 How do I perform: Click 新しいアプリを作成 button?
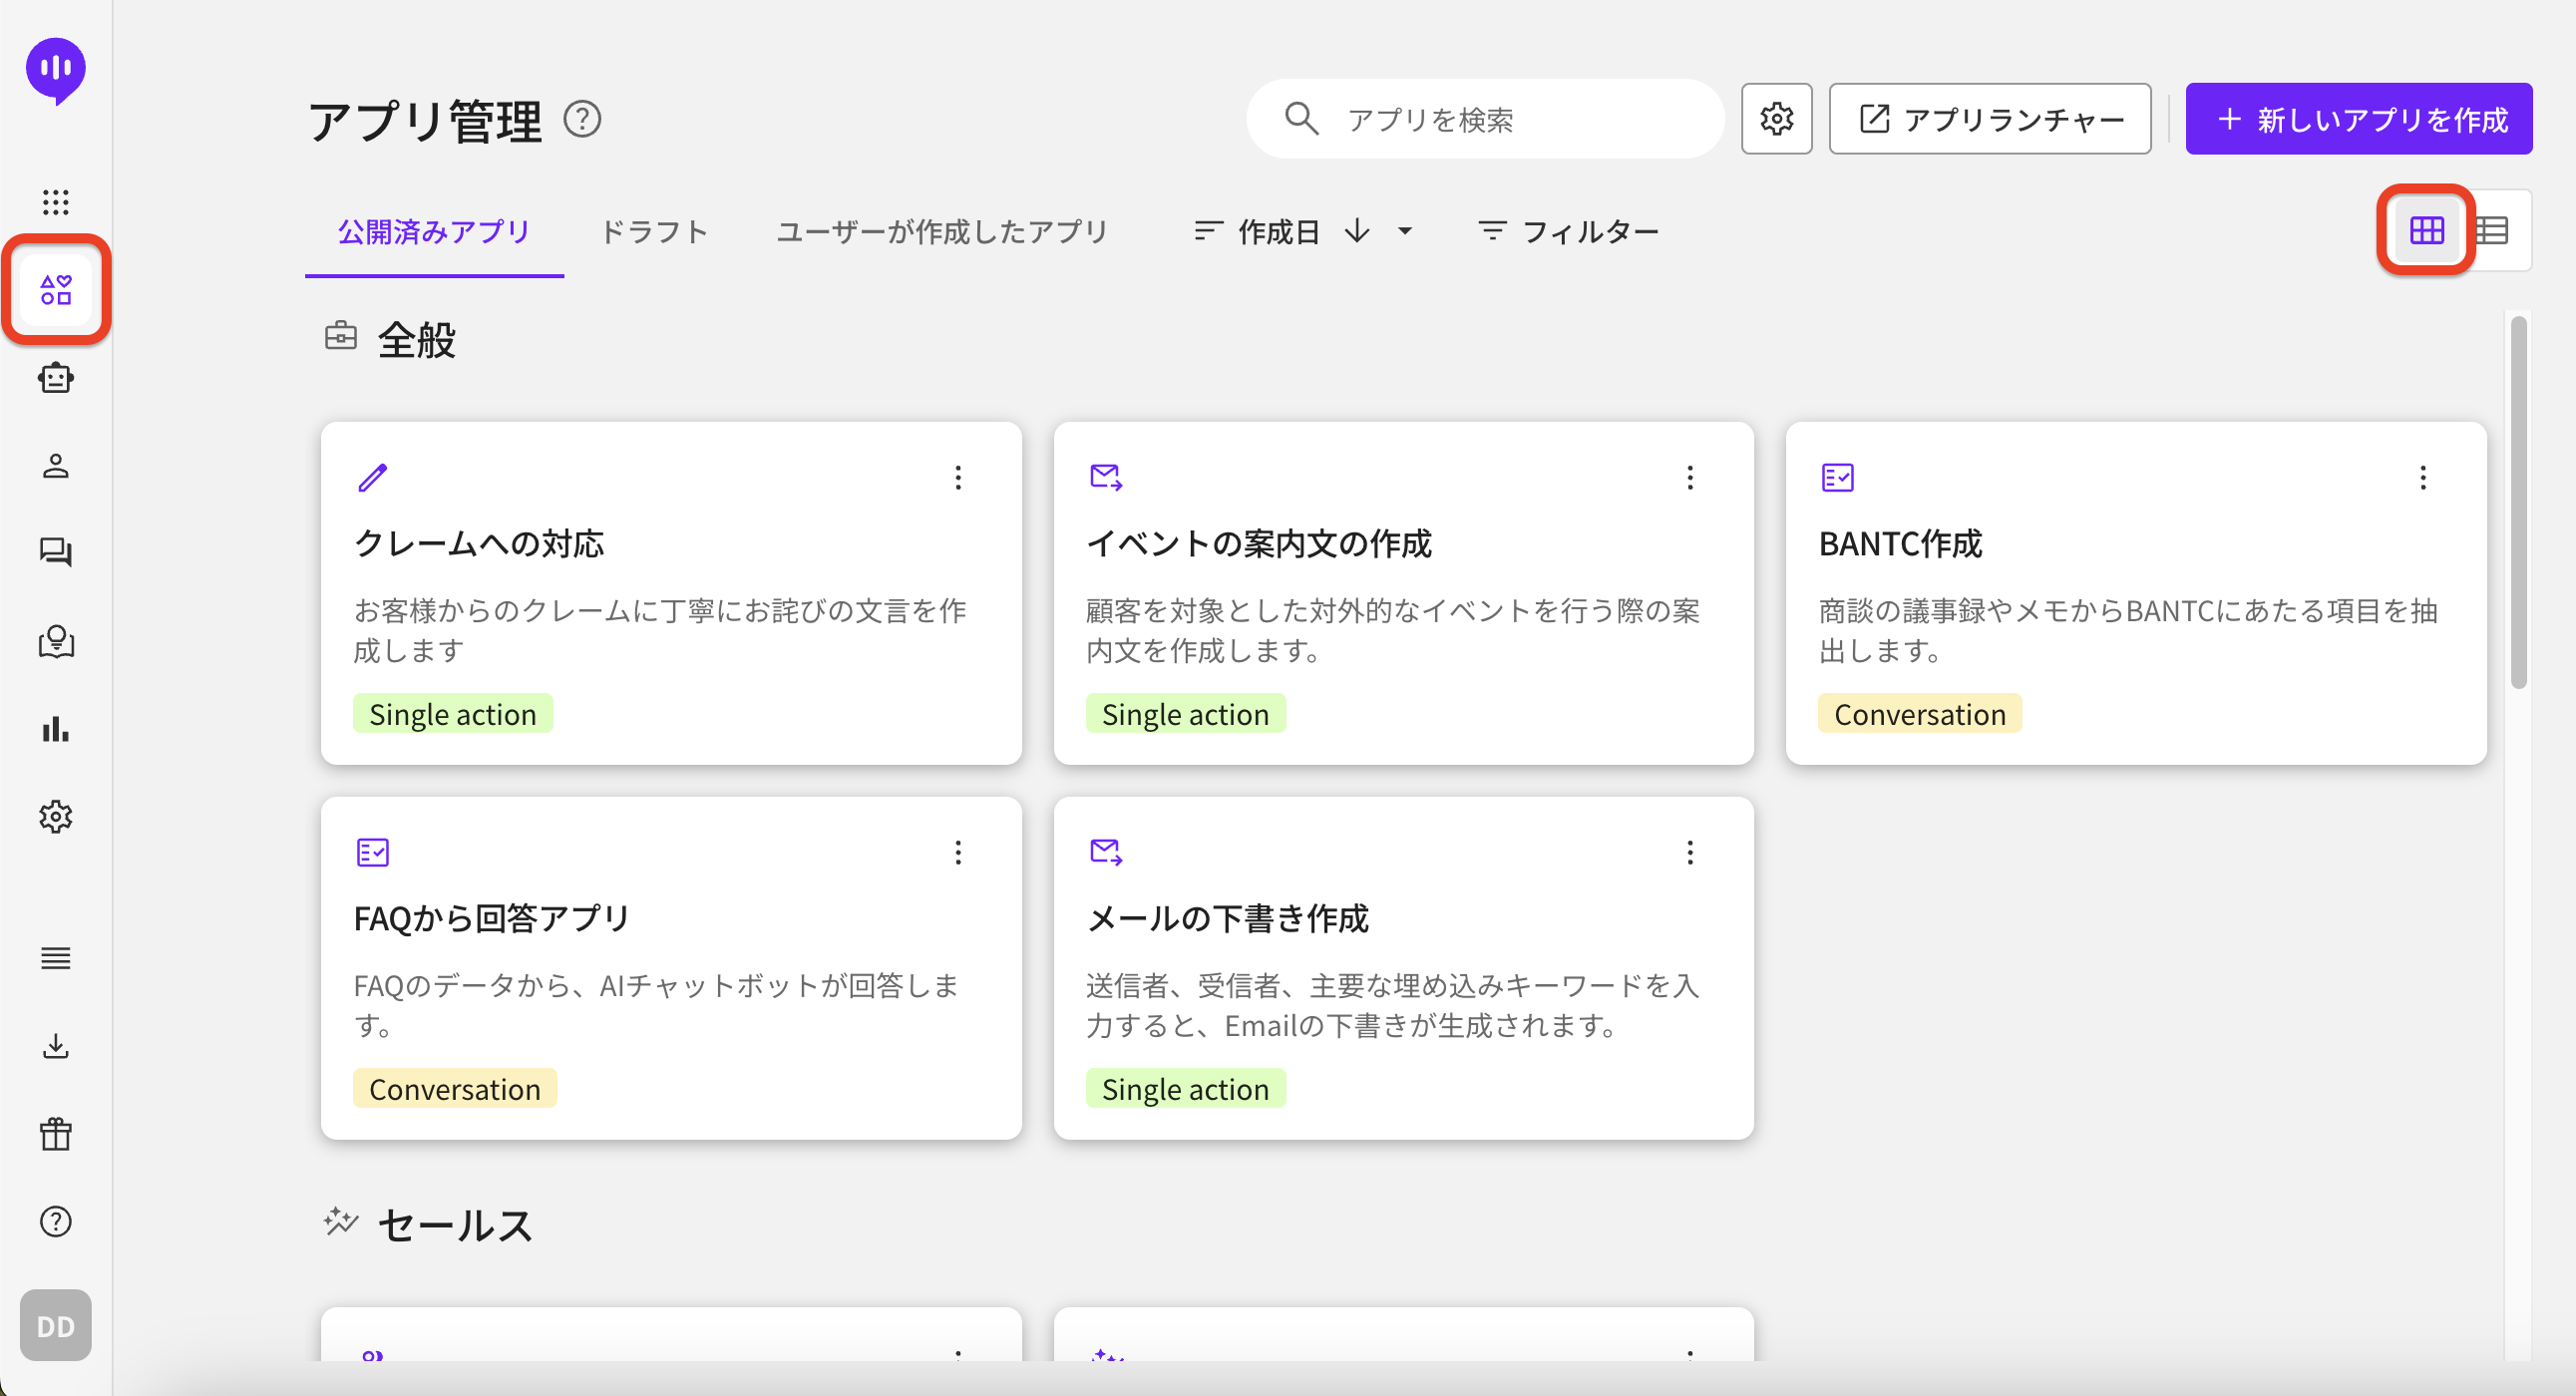tap(2358, 119)
